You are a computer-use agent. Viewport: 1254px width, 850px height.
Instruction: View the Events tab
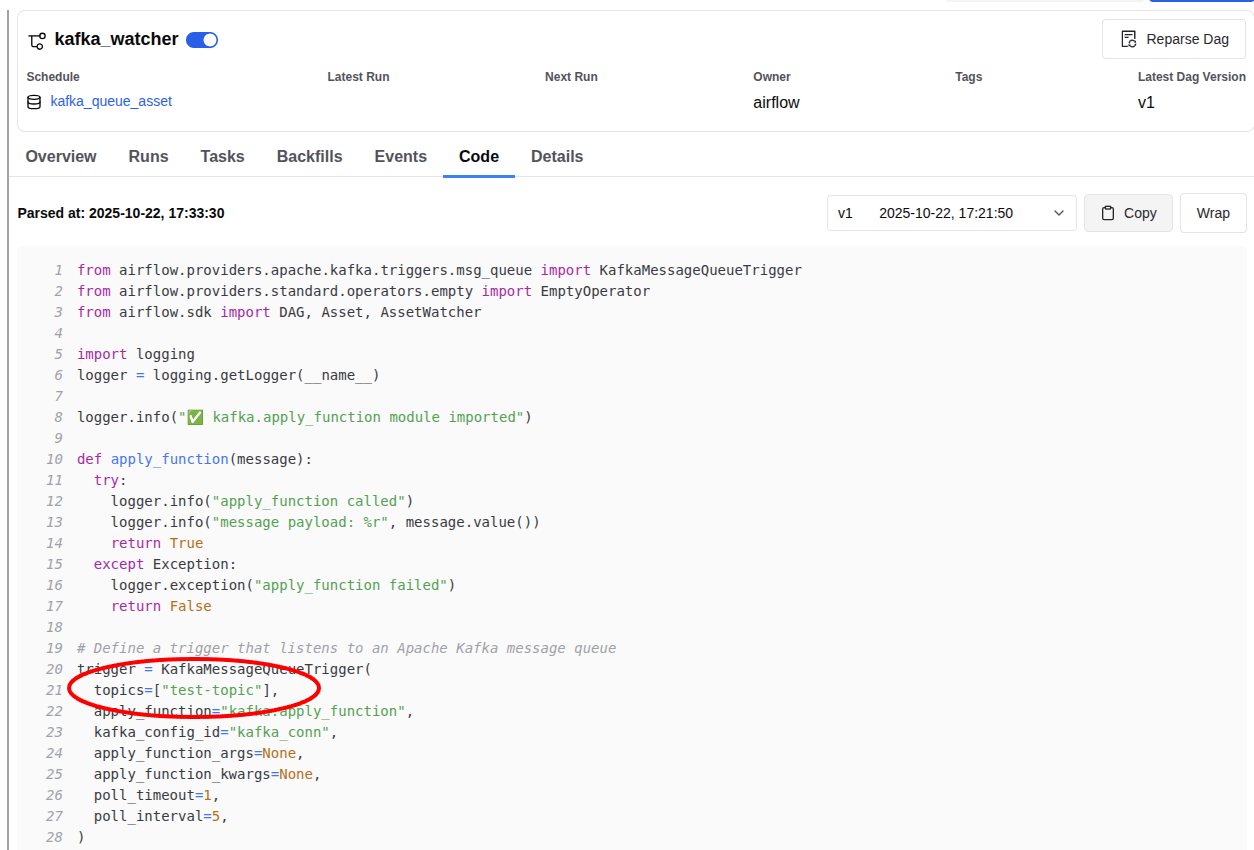400,156
